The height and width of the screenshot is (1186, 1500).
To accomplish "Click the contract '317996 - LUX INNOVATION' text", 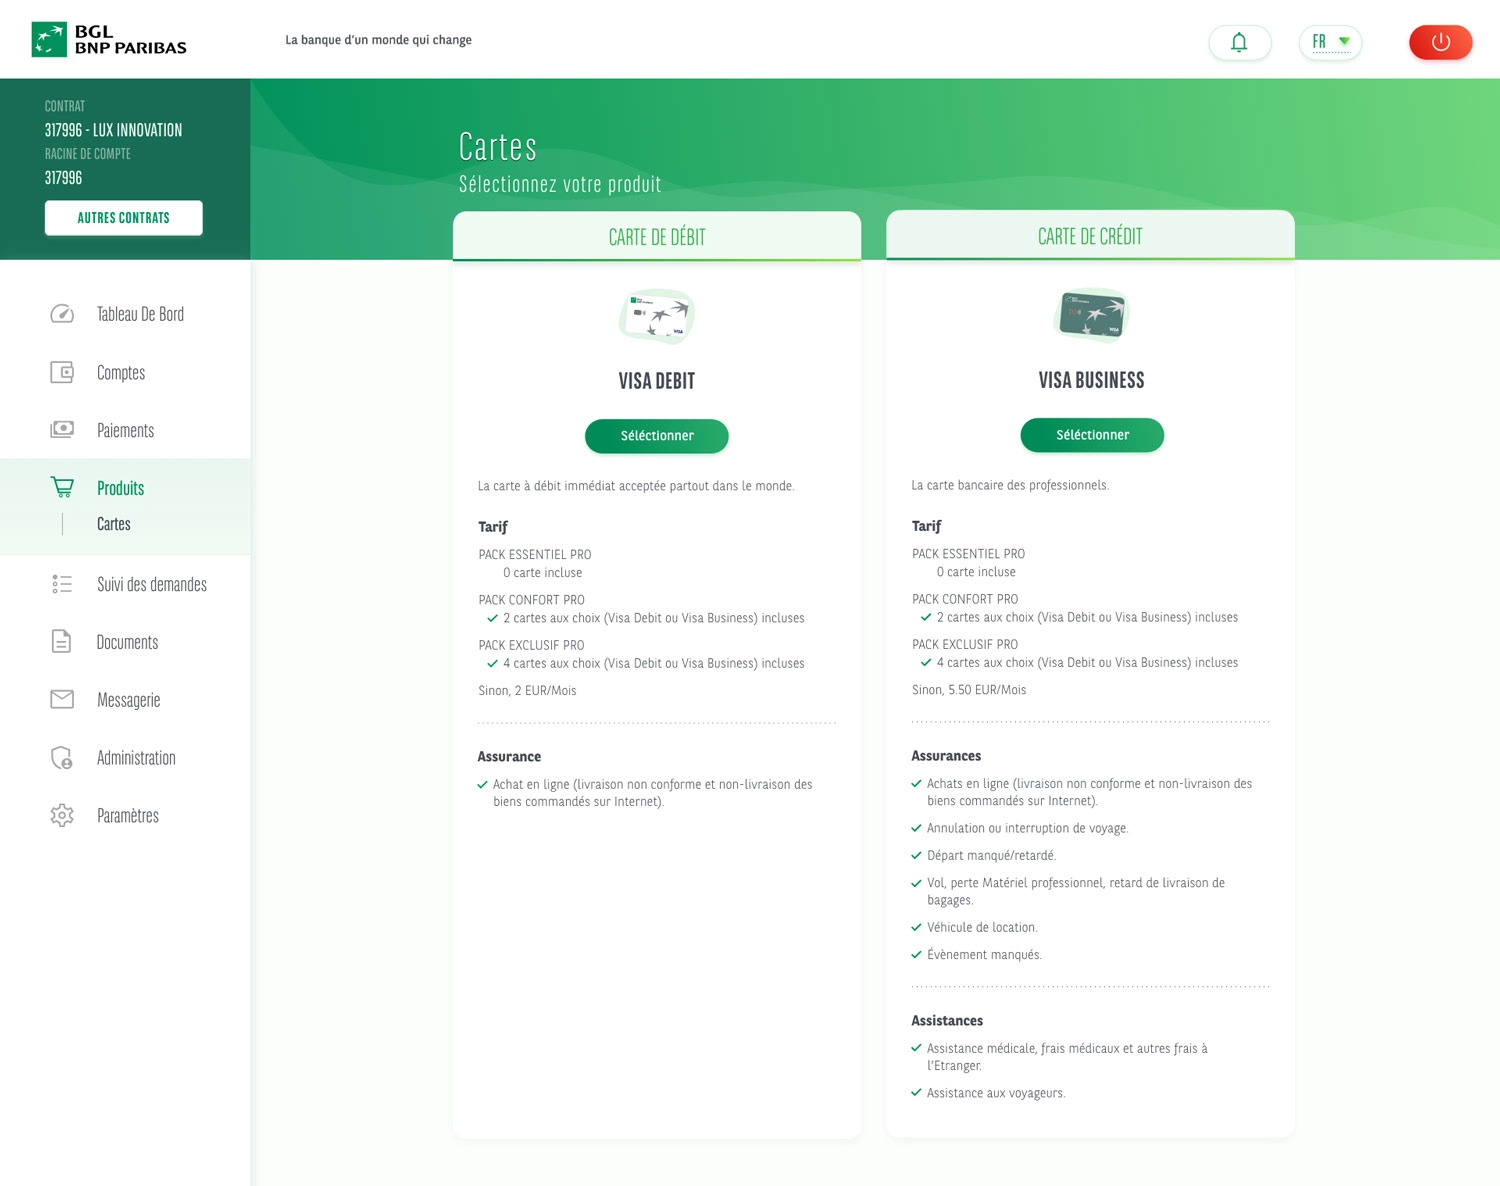I will click(113, 130).
